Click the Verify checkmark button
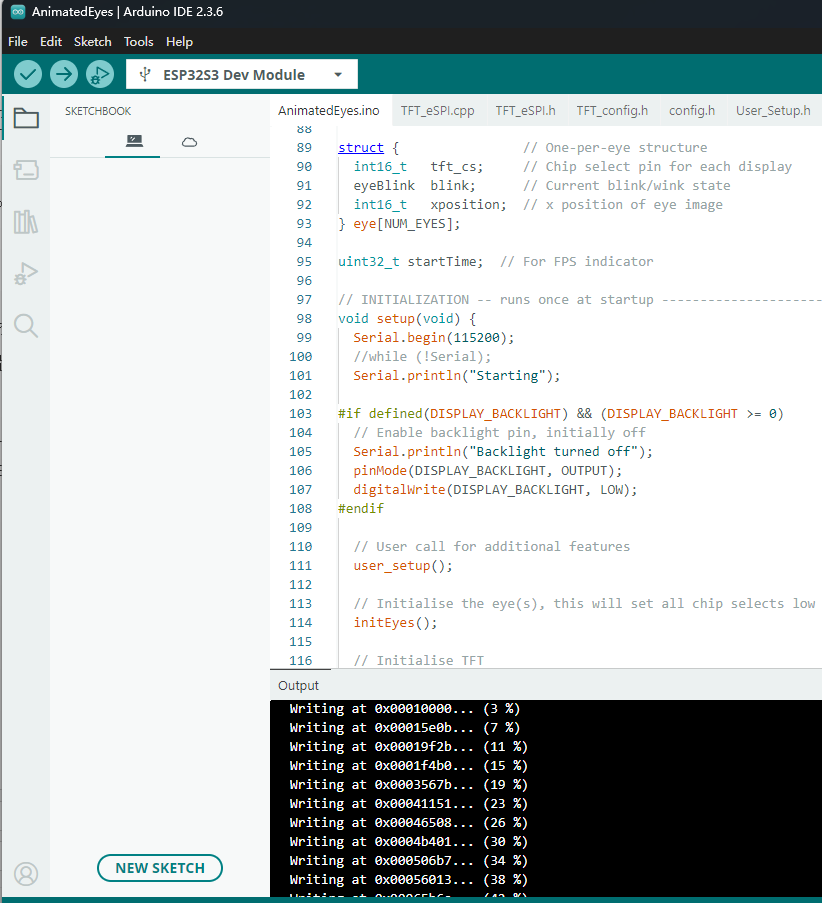822x903 pixels. click(28, 74)
